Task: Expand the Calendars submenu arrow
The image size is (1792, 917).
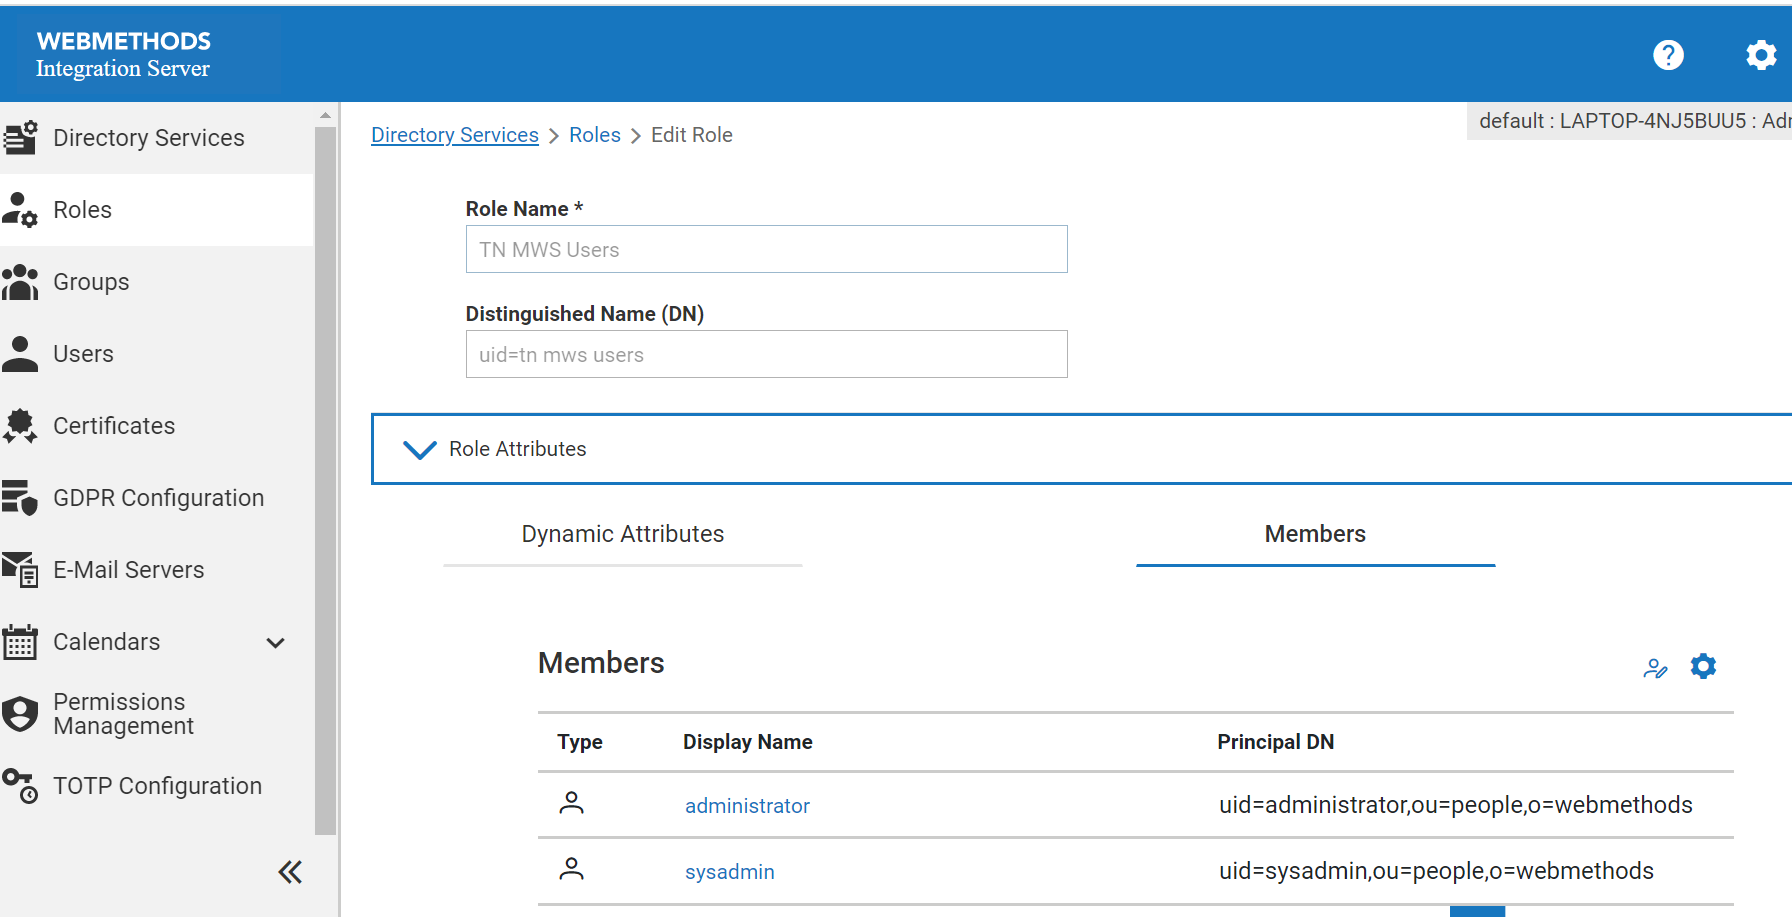Action: pos(276,643)
